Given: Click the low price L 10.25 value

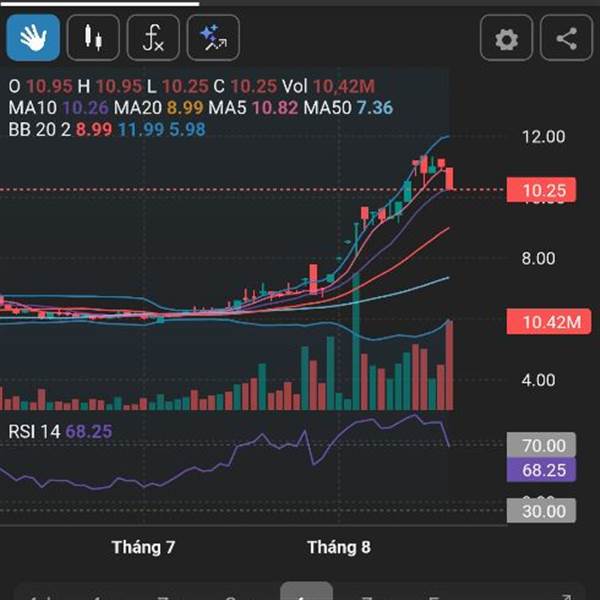Looking at the screenshot, I should pos(178,86).
